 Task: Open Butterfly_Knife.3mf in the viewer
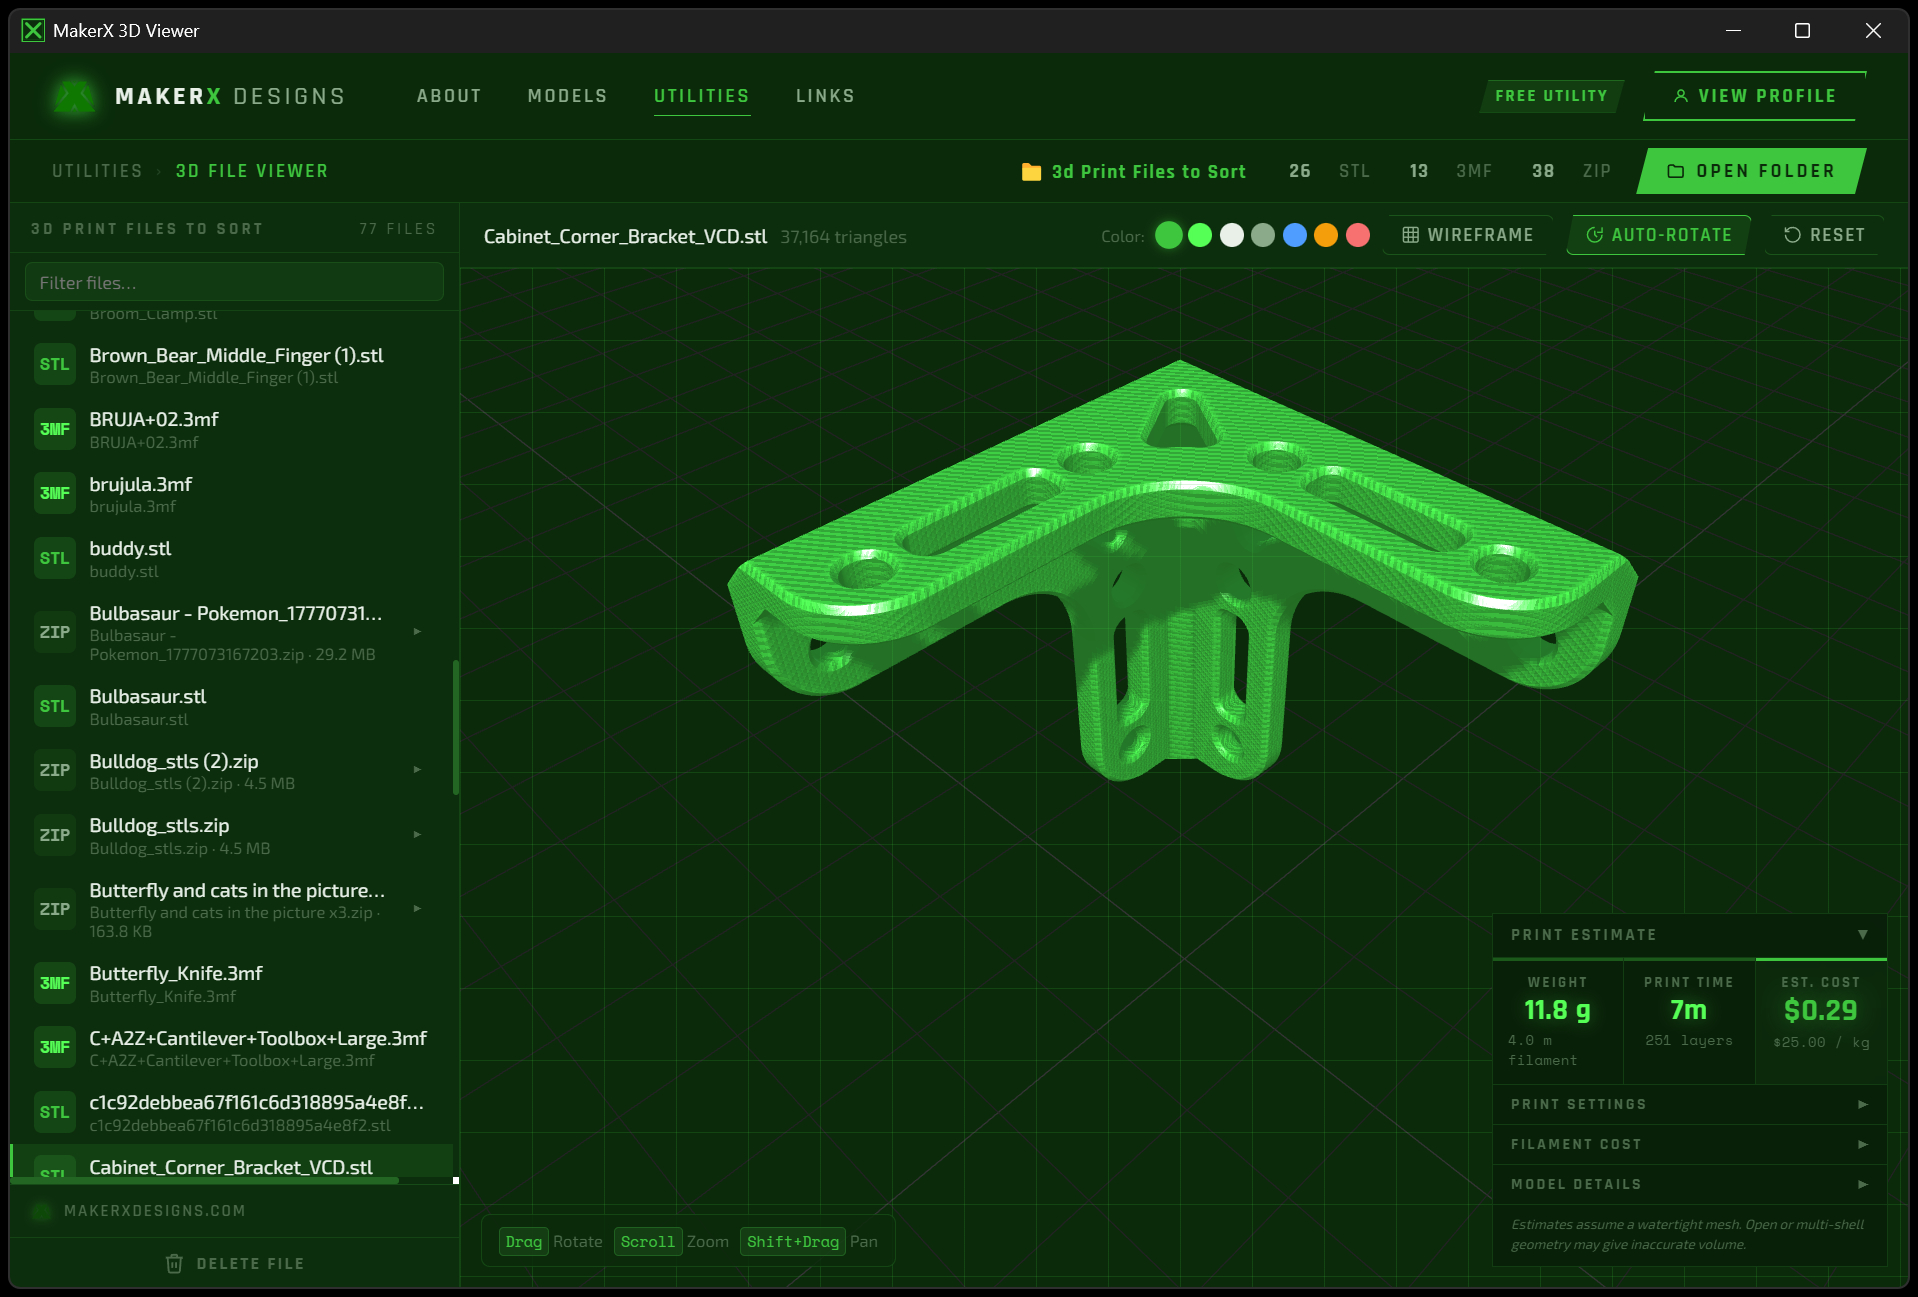[231, 983]
